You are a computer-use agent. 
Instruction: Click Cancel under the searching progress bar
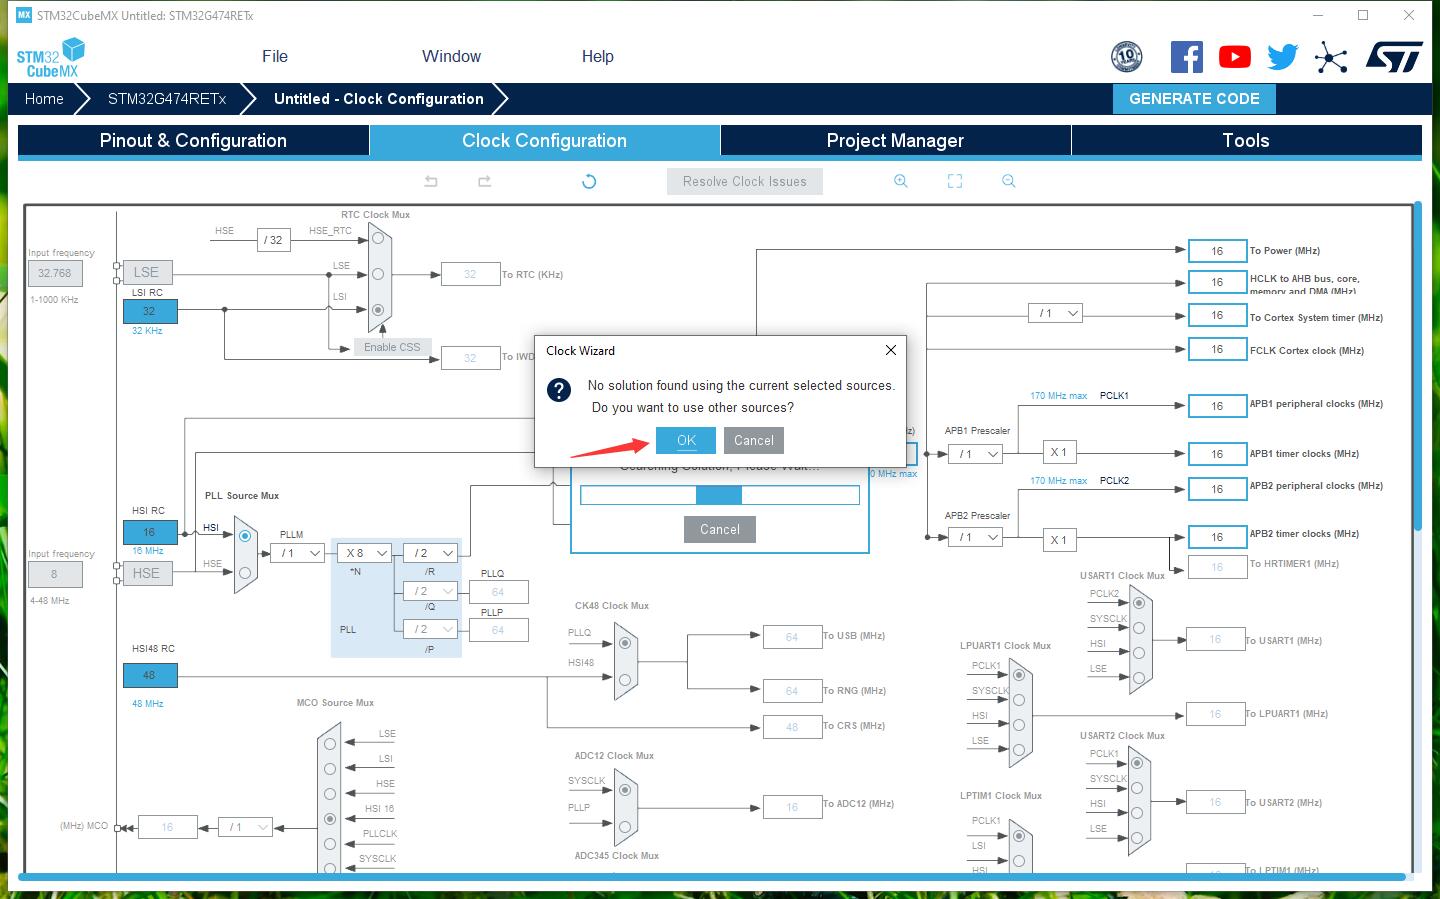720,530
